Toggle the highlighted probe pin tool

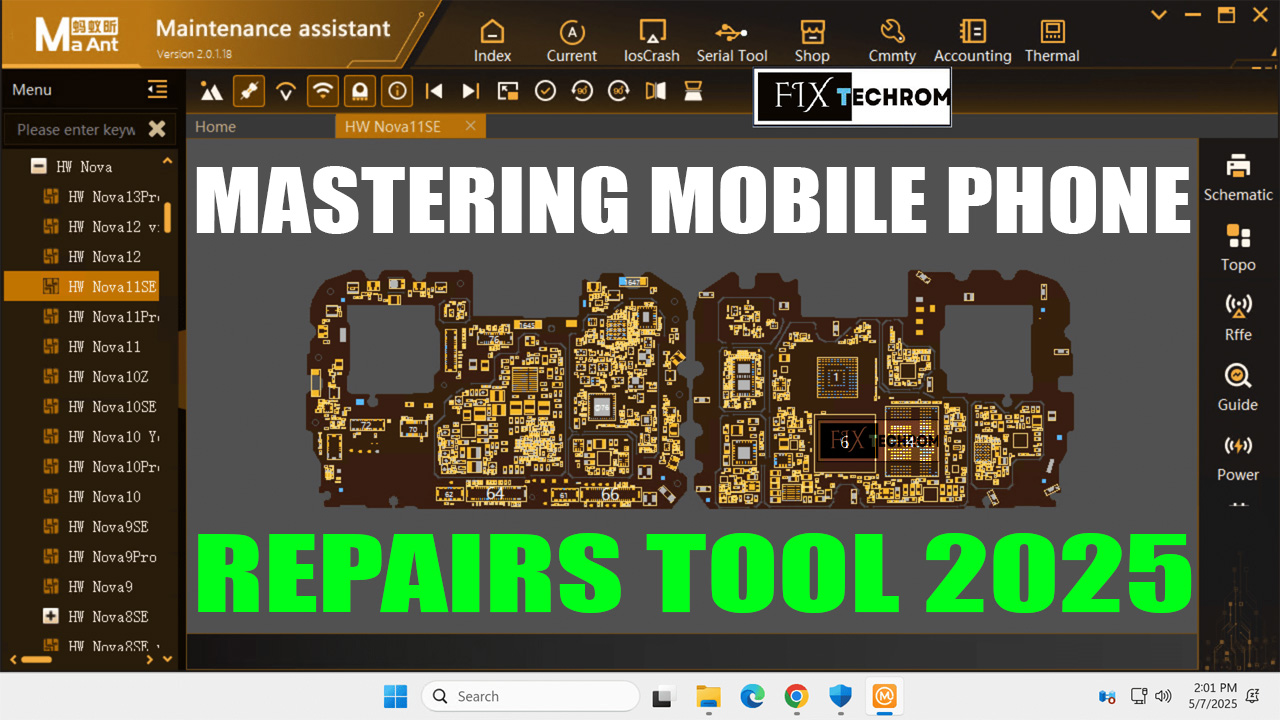pos(249,91)
